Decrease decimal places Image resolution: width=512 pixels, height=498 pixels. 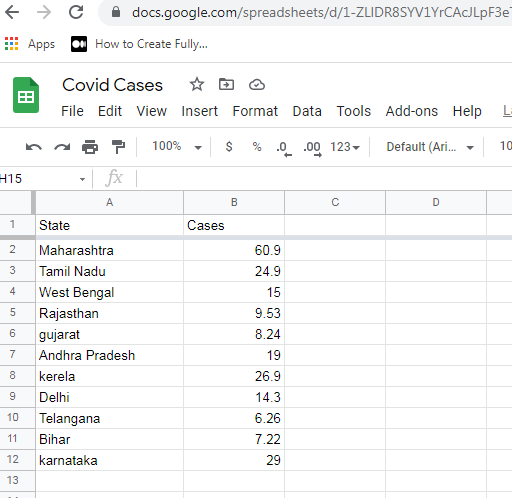coord(284,148)
